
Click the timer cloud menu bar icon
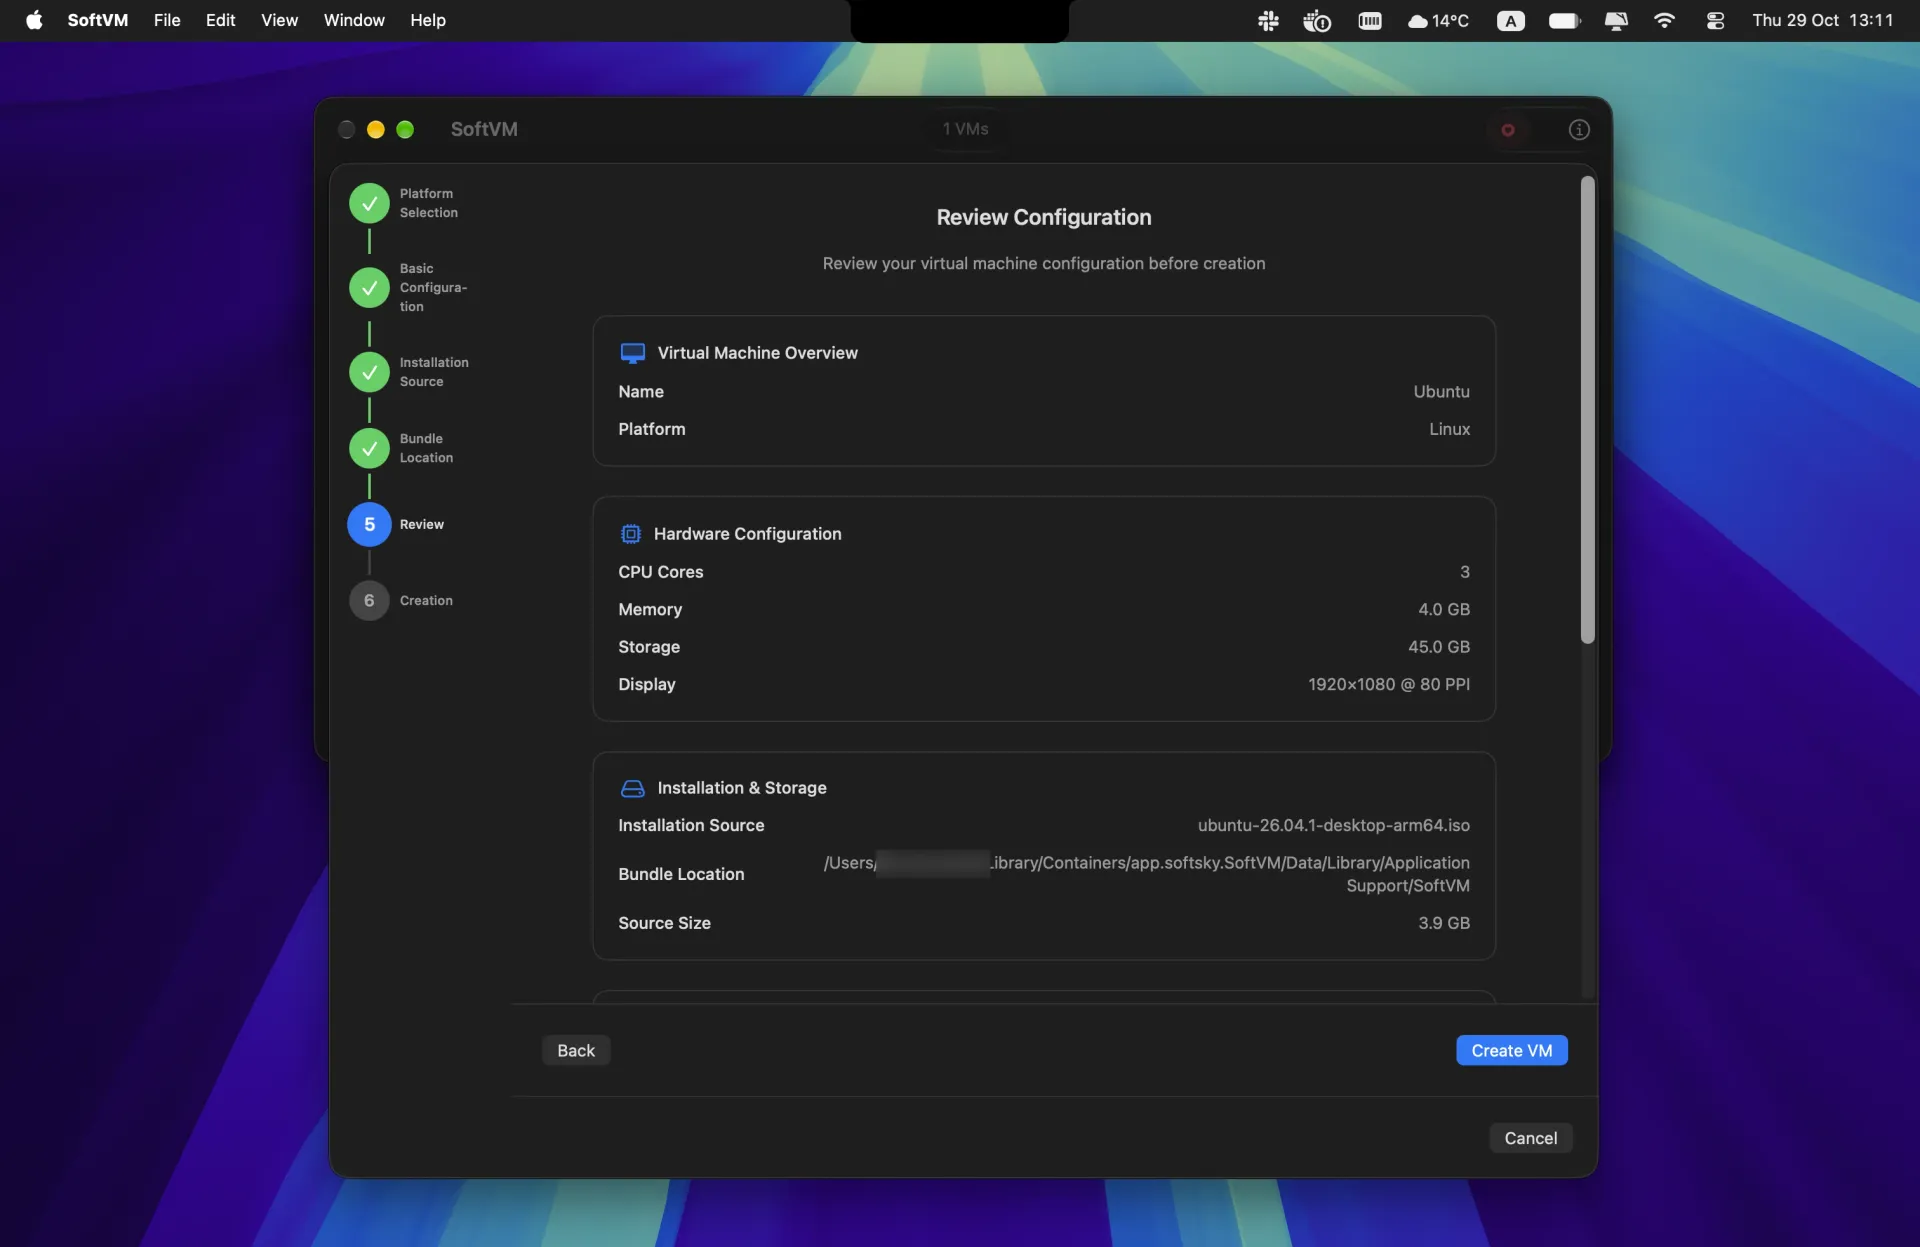(x=1317, y=20)
